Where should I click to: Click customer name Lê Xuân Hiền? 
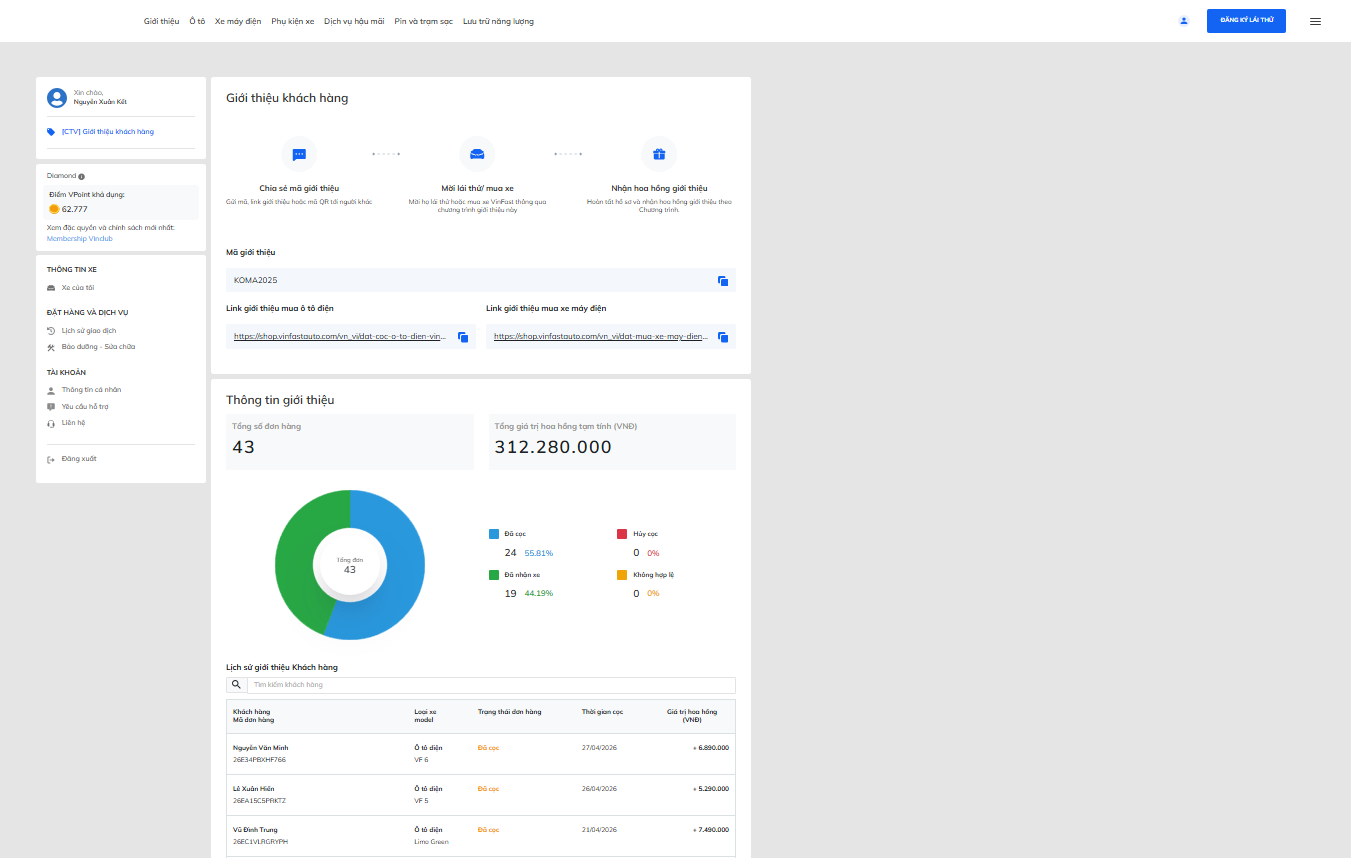[x=253, y=789]
